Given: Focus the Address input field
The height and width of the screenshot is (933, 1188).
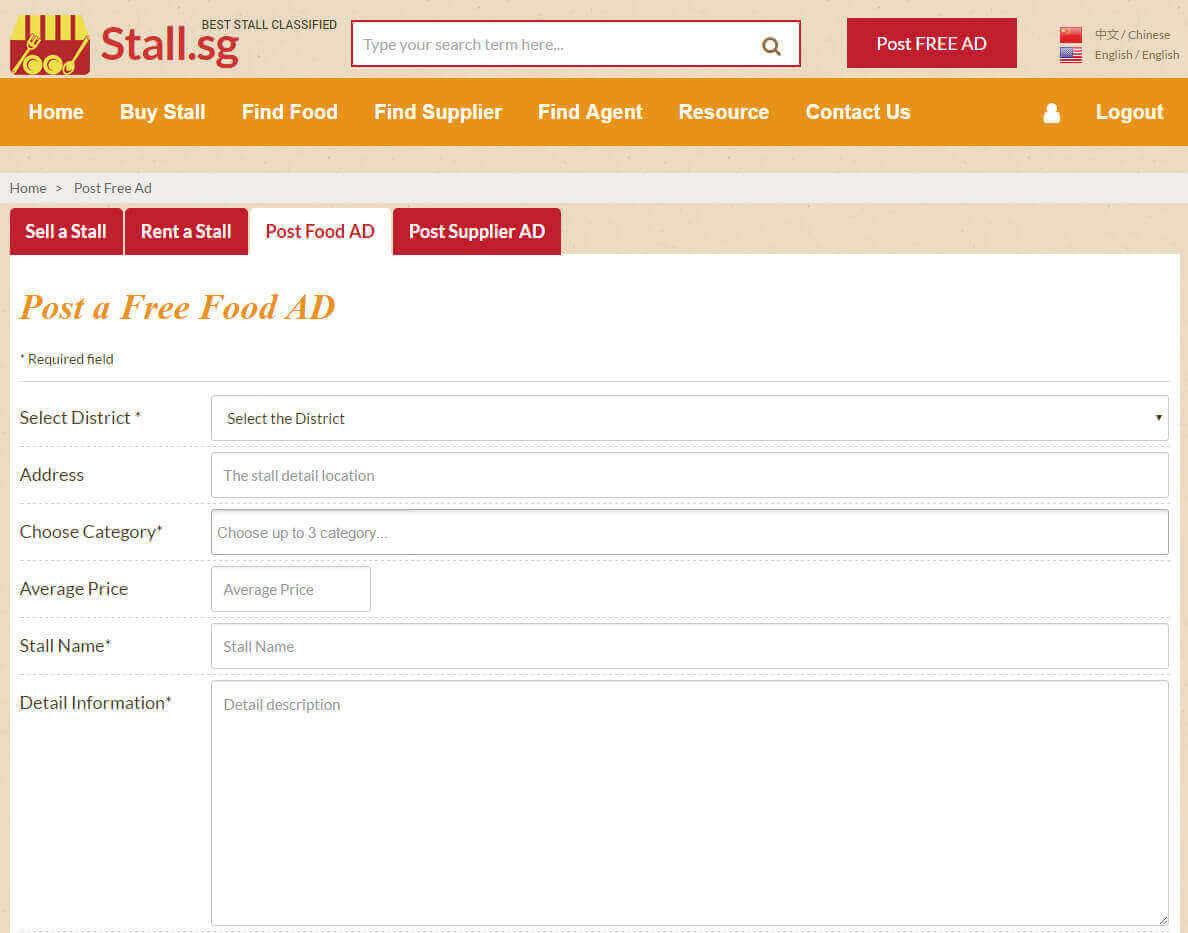Looking at the screenshot, I should coord(689,475).
